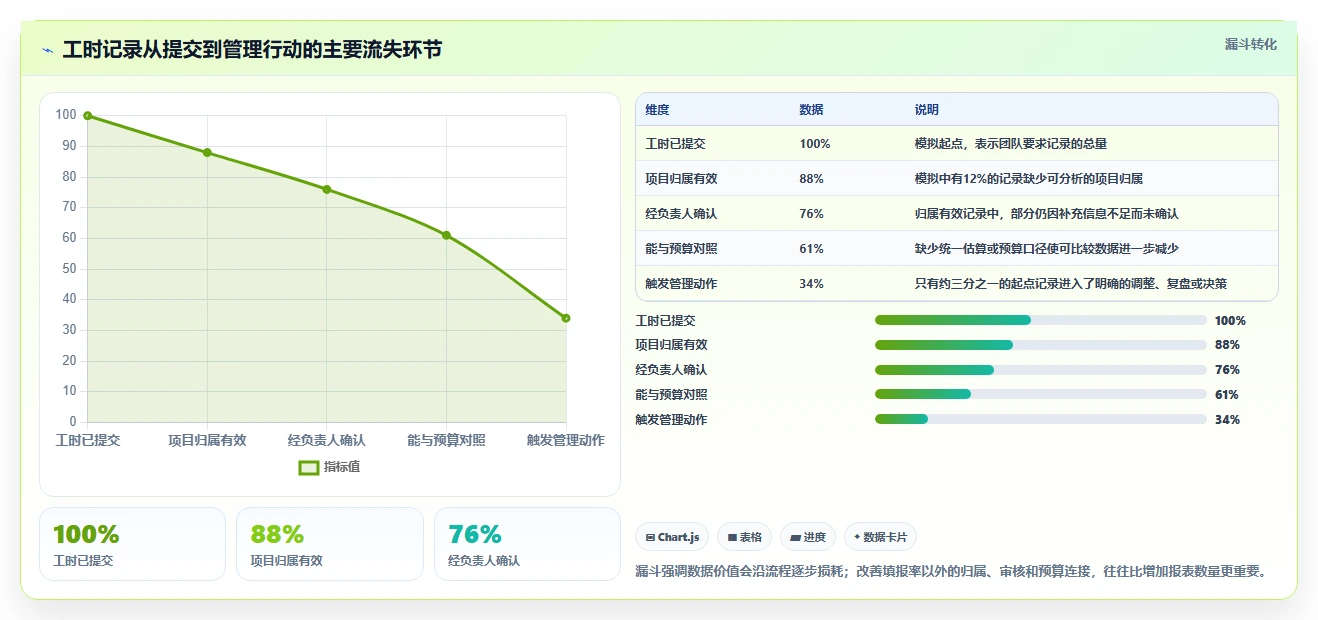
Task: Click the chart data point at value 61
Action: [x=446, y=235]
